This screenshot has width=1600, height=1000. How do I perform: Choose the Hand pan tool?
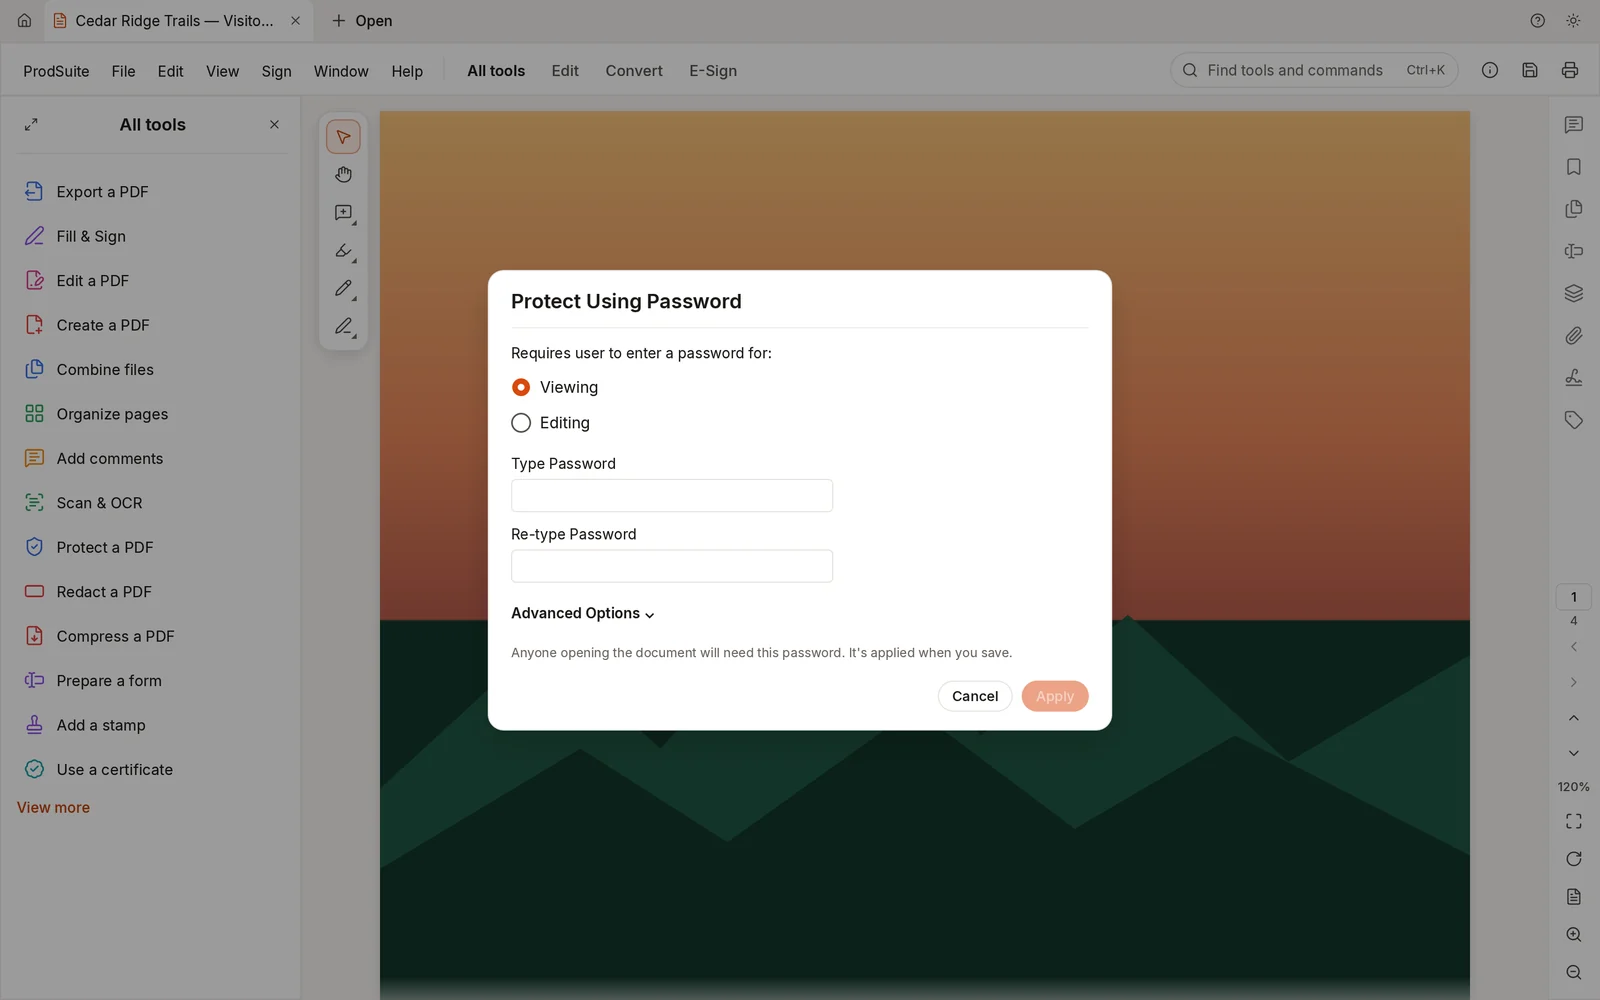343,175
